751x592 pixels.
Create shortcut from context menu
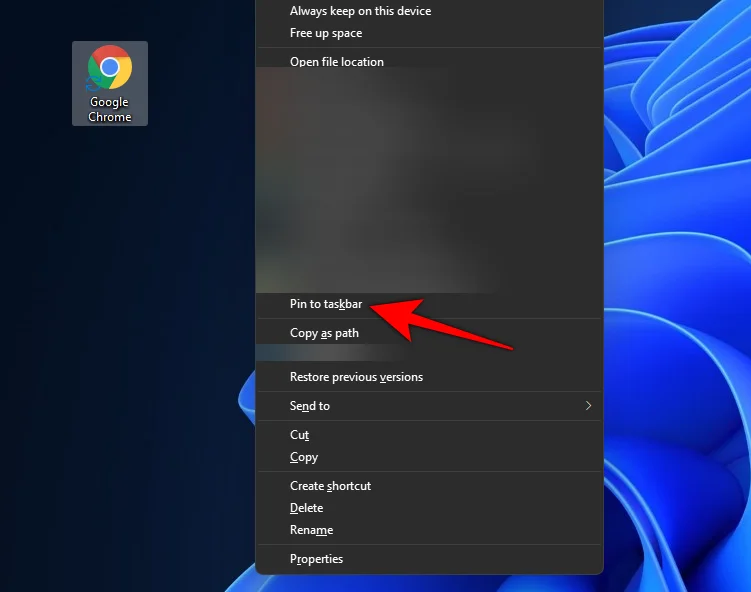pos(429,486)
